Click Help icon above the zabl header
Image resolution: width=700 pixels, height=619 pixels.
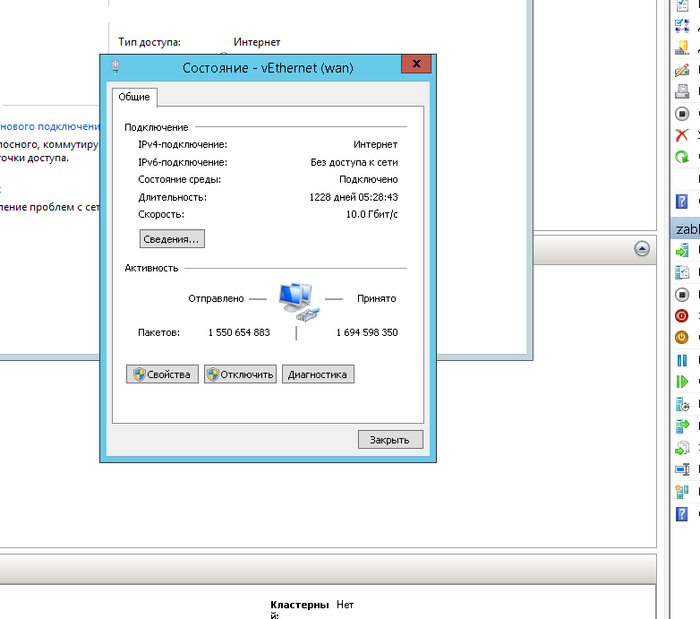pos(682,201)
